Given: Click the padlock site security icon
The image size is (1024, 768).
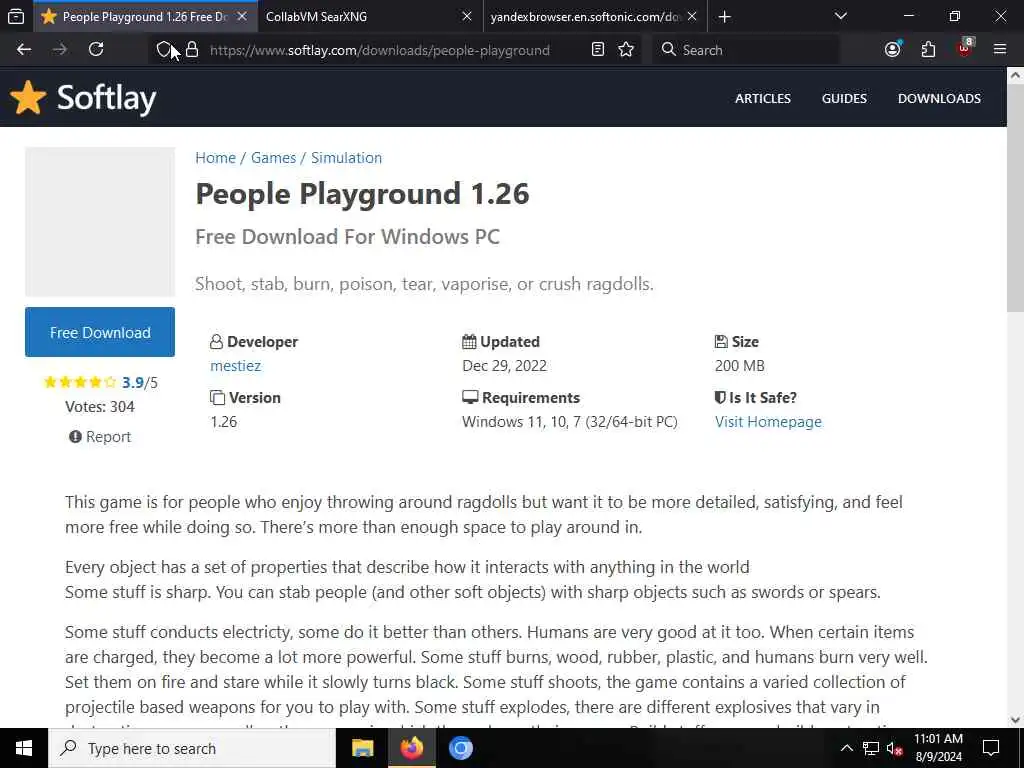Looking at the screenshot, I should pyautogui.click(x=192, y=50).
